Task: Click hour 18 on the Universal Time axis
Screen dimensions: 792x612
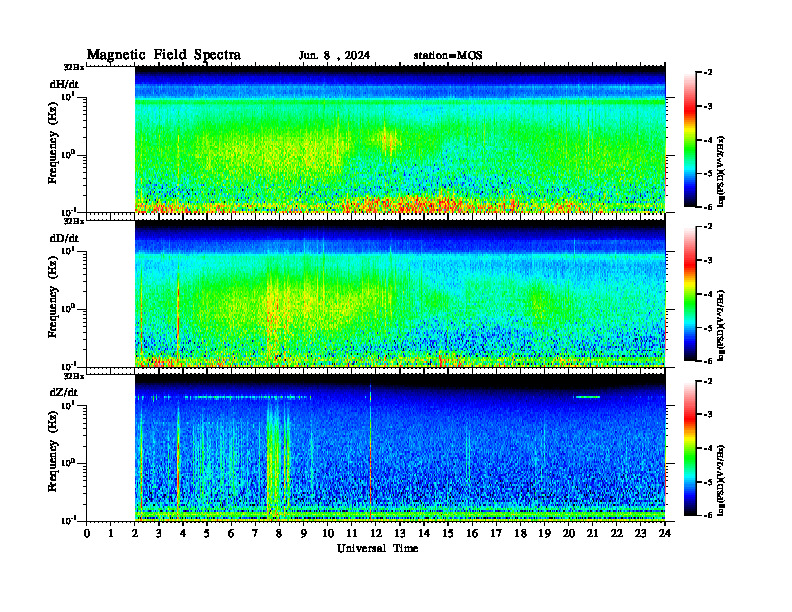Action: point(520,534)
